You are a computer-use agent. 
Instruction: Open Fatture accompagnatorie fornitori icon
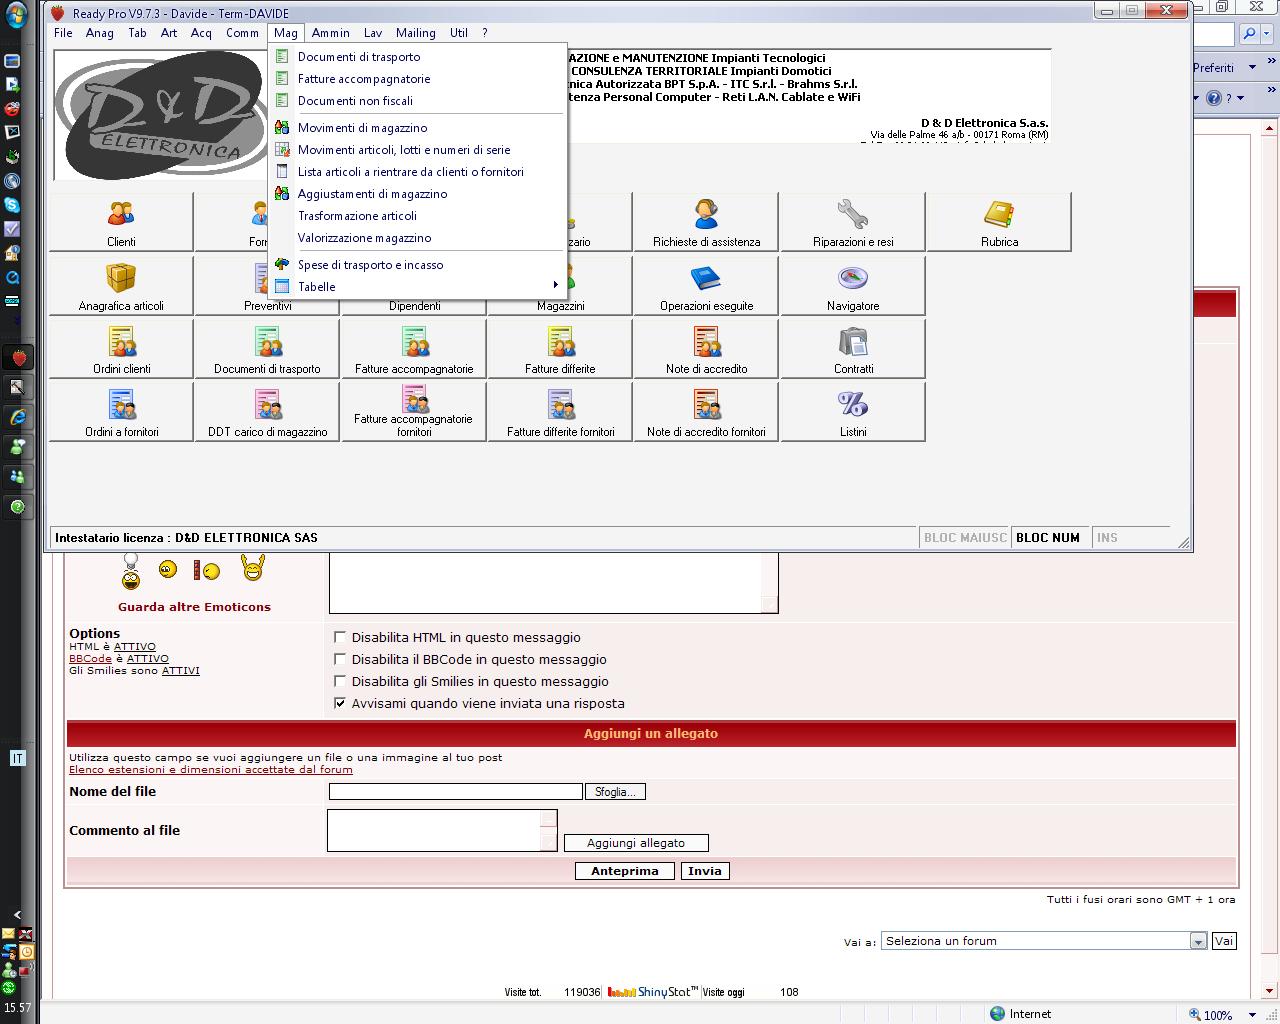pyautogui.click(x=414, y=412)
